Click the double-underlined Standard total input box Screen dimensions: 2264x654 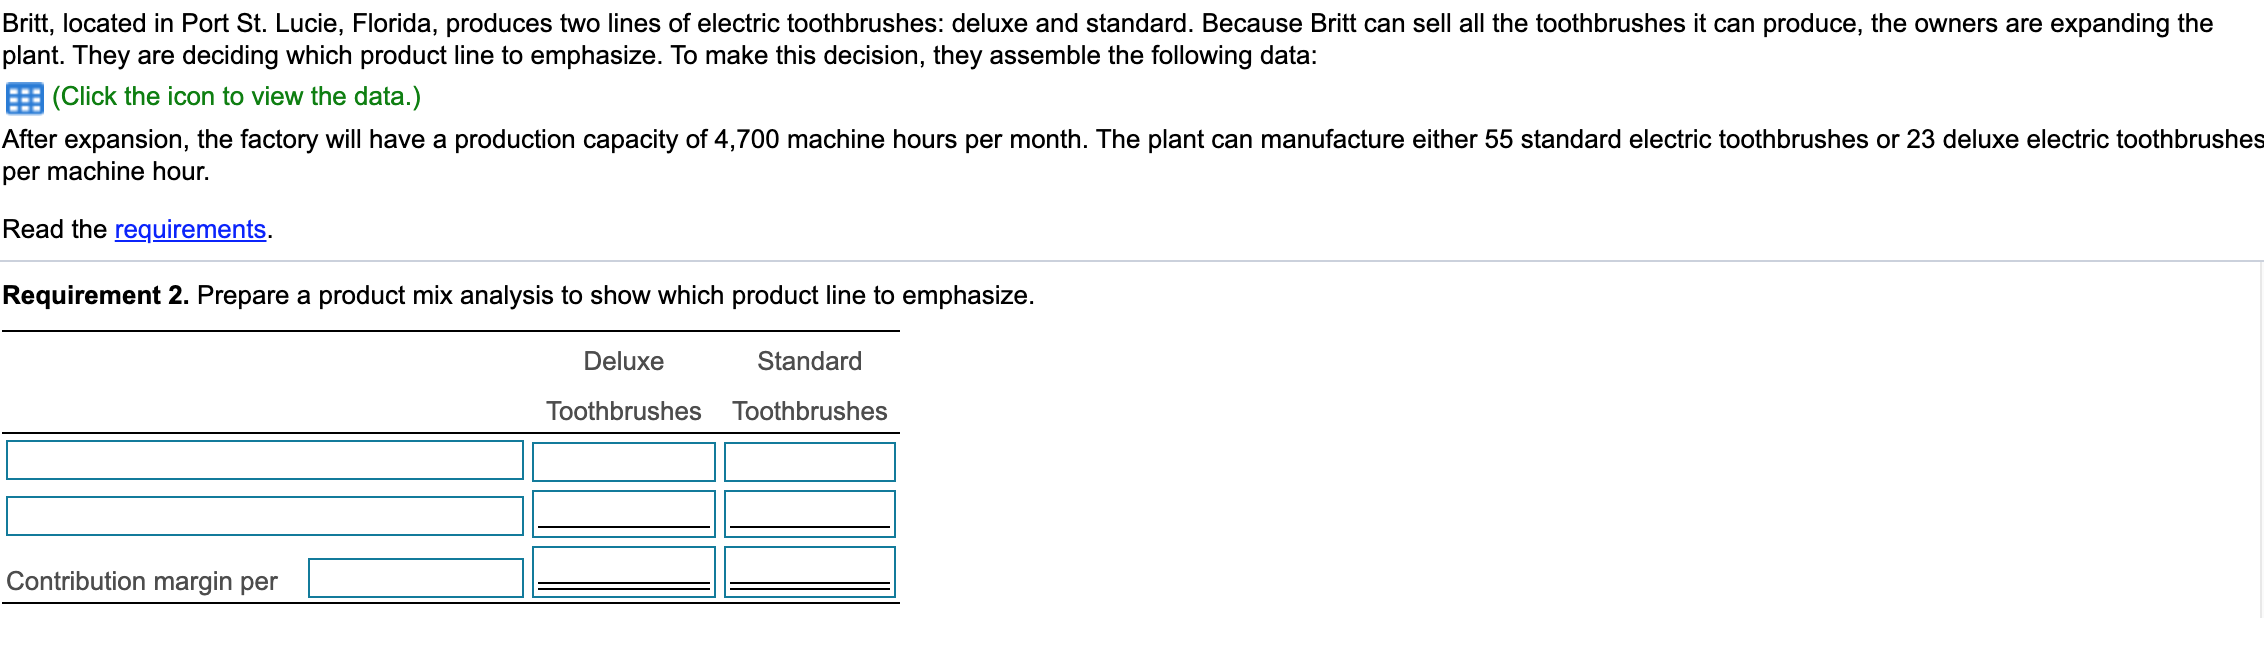click(x=808, y=570)
